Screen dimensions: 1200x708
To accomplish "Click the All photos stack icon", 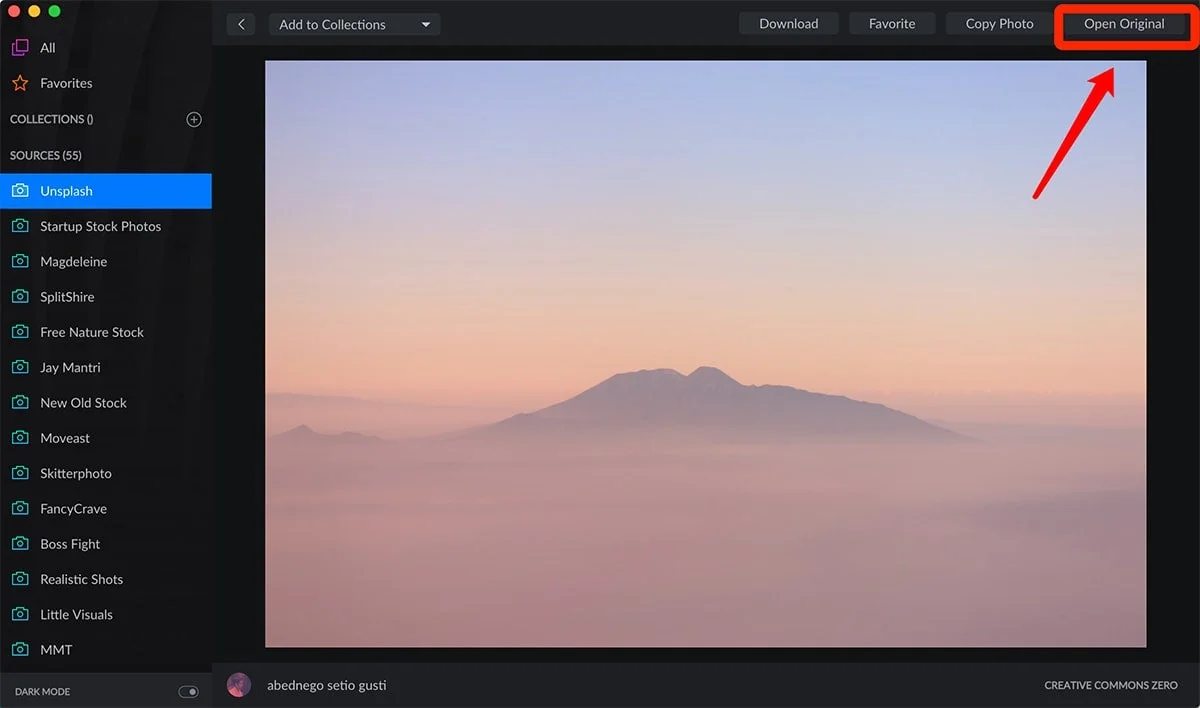I will 19,48.
